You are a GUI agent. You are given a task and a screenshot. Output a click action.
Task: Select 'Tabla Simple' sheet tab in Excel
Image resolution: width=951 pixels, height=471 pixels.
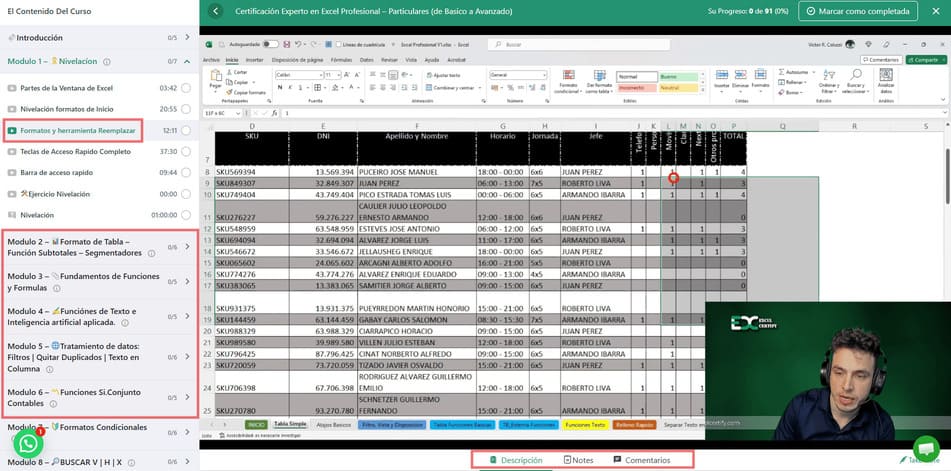coord(290,425)
